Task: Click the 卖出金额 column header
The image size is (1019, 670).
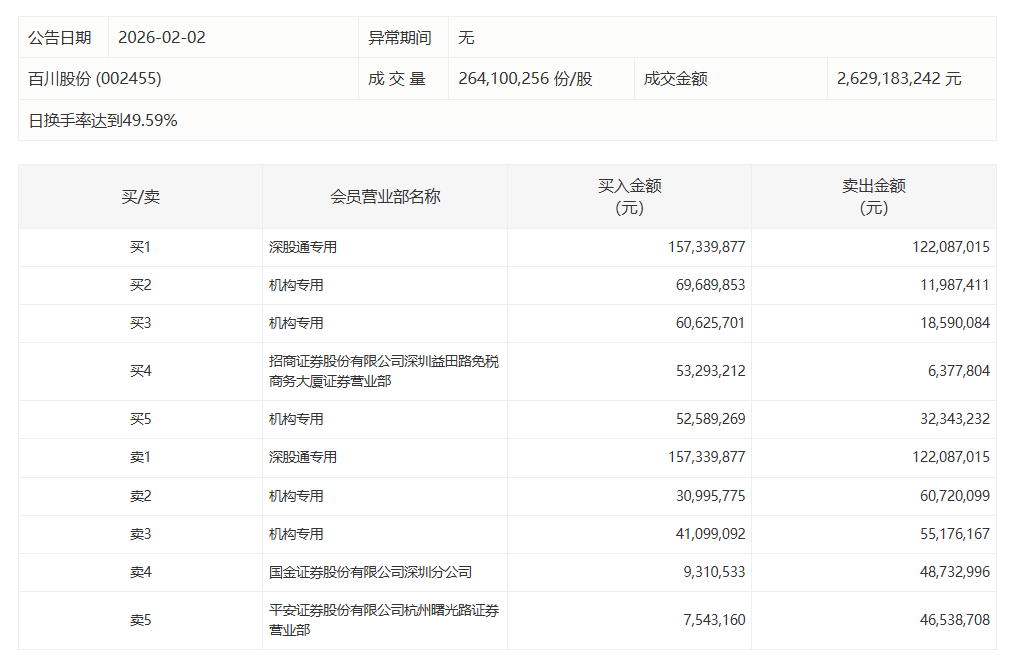Action: tap(873, 197)
